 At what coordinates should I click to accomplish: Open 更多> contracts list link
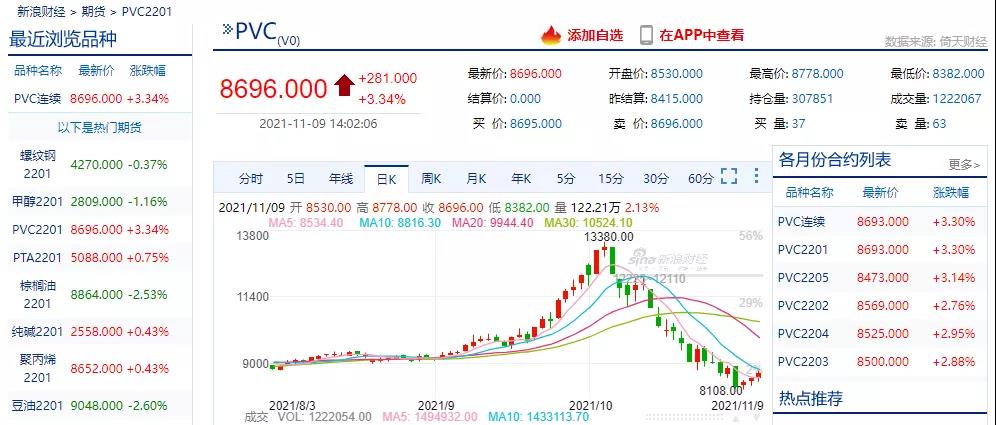click(x=964, y=165)
